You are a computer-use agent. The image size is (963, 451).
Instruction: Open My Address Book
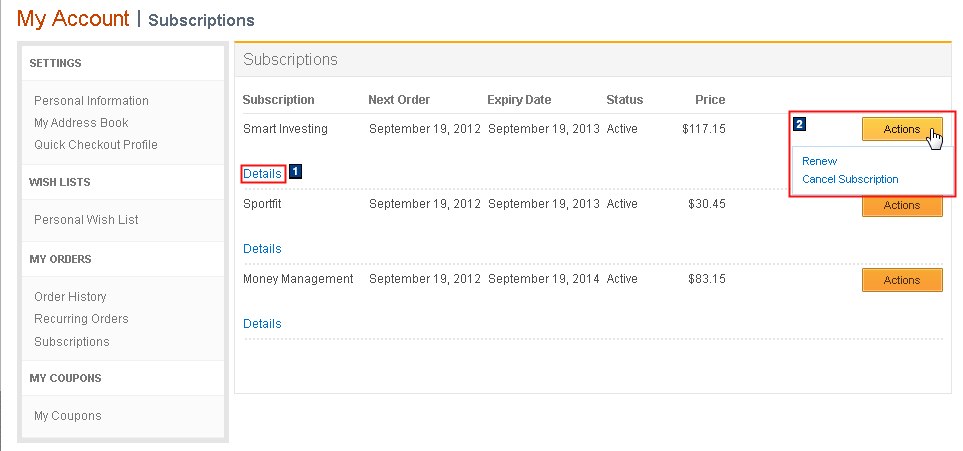pos(81,123)
